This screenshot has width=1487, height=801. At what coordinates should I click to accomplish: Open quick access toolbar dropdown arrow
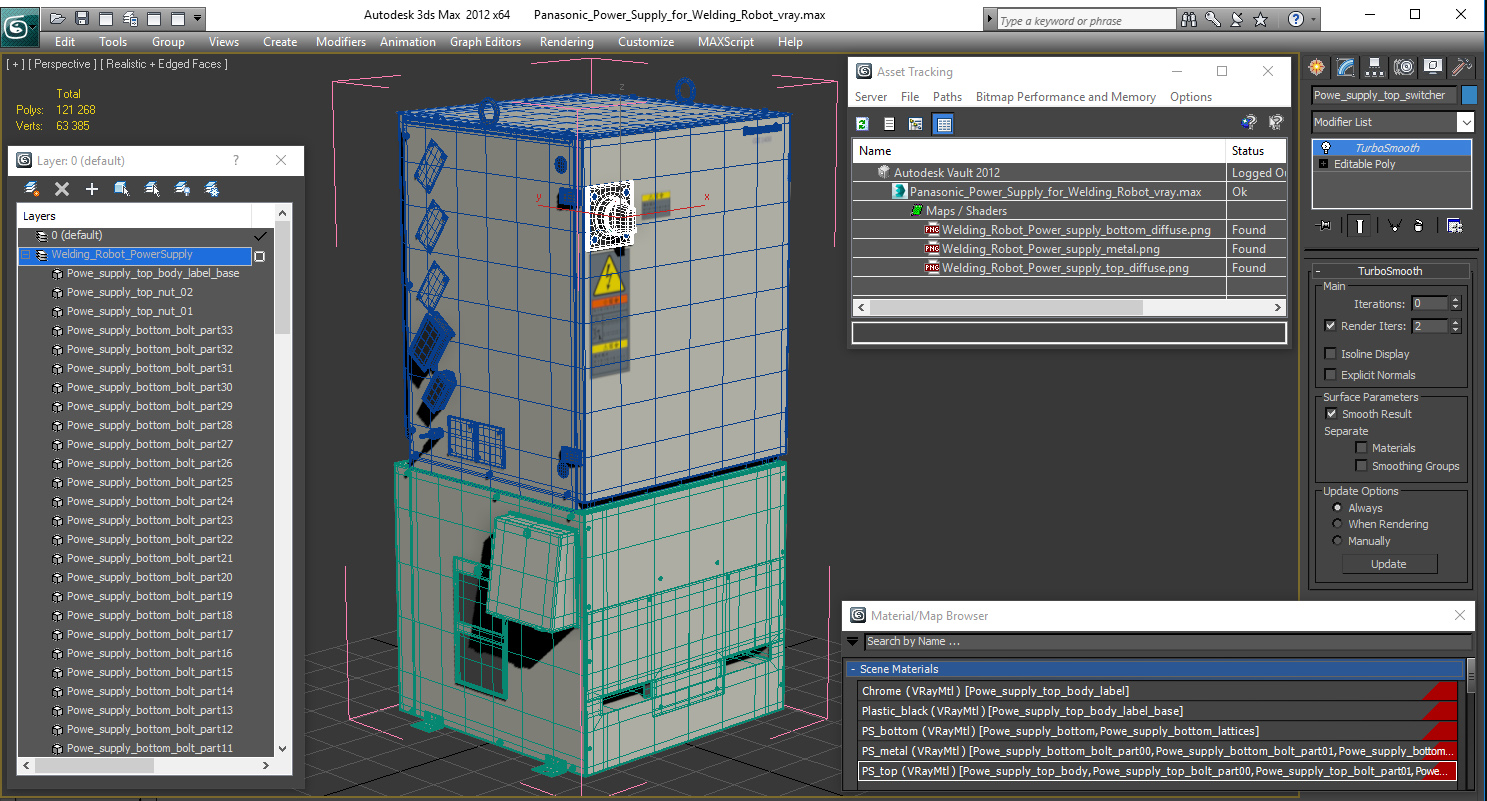click(197, 18)
